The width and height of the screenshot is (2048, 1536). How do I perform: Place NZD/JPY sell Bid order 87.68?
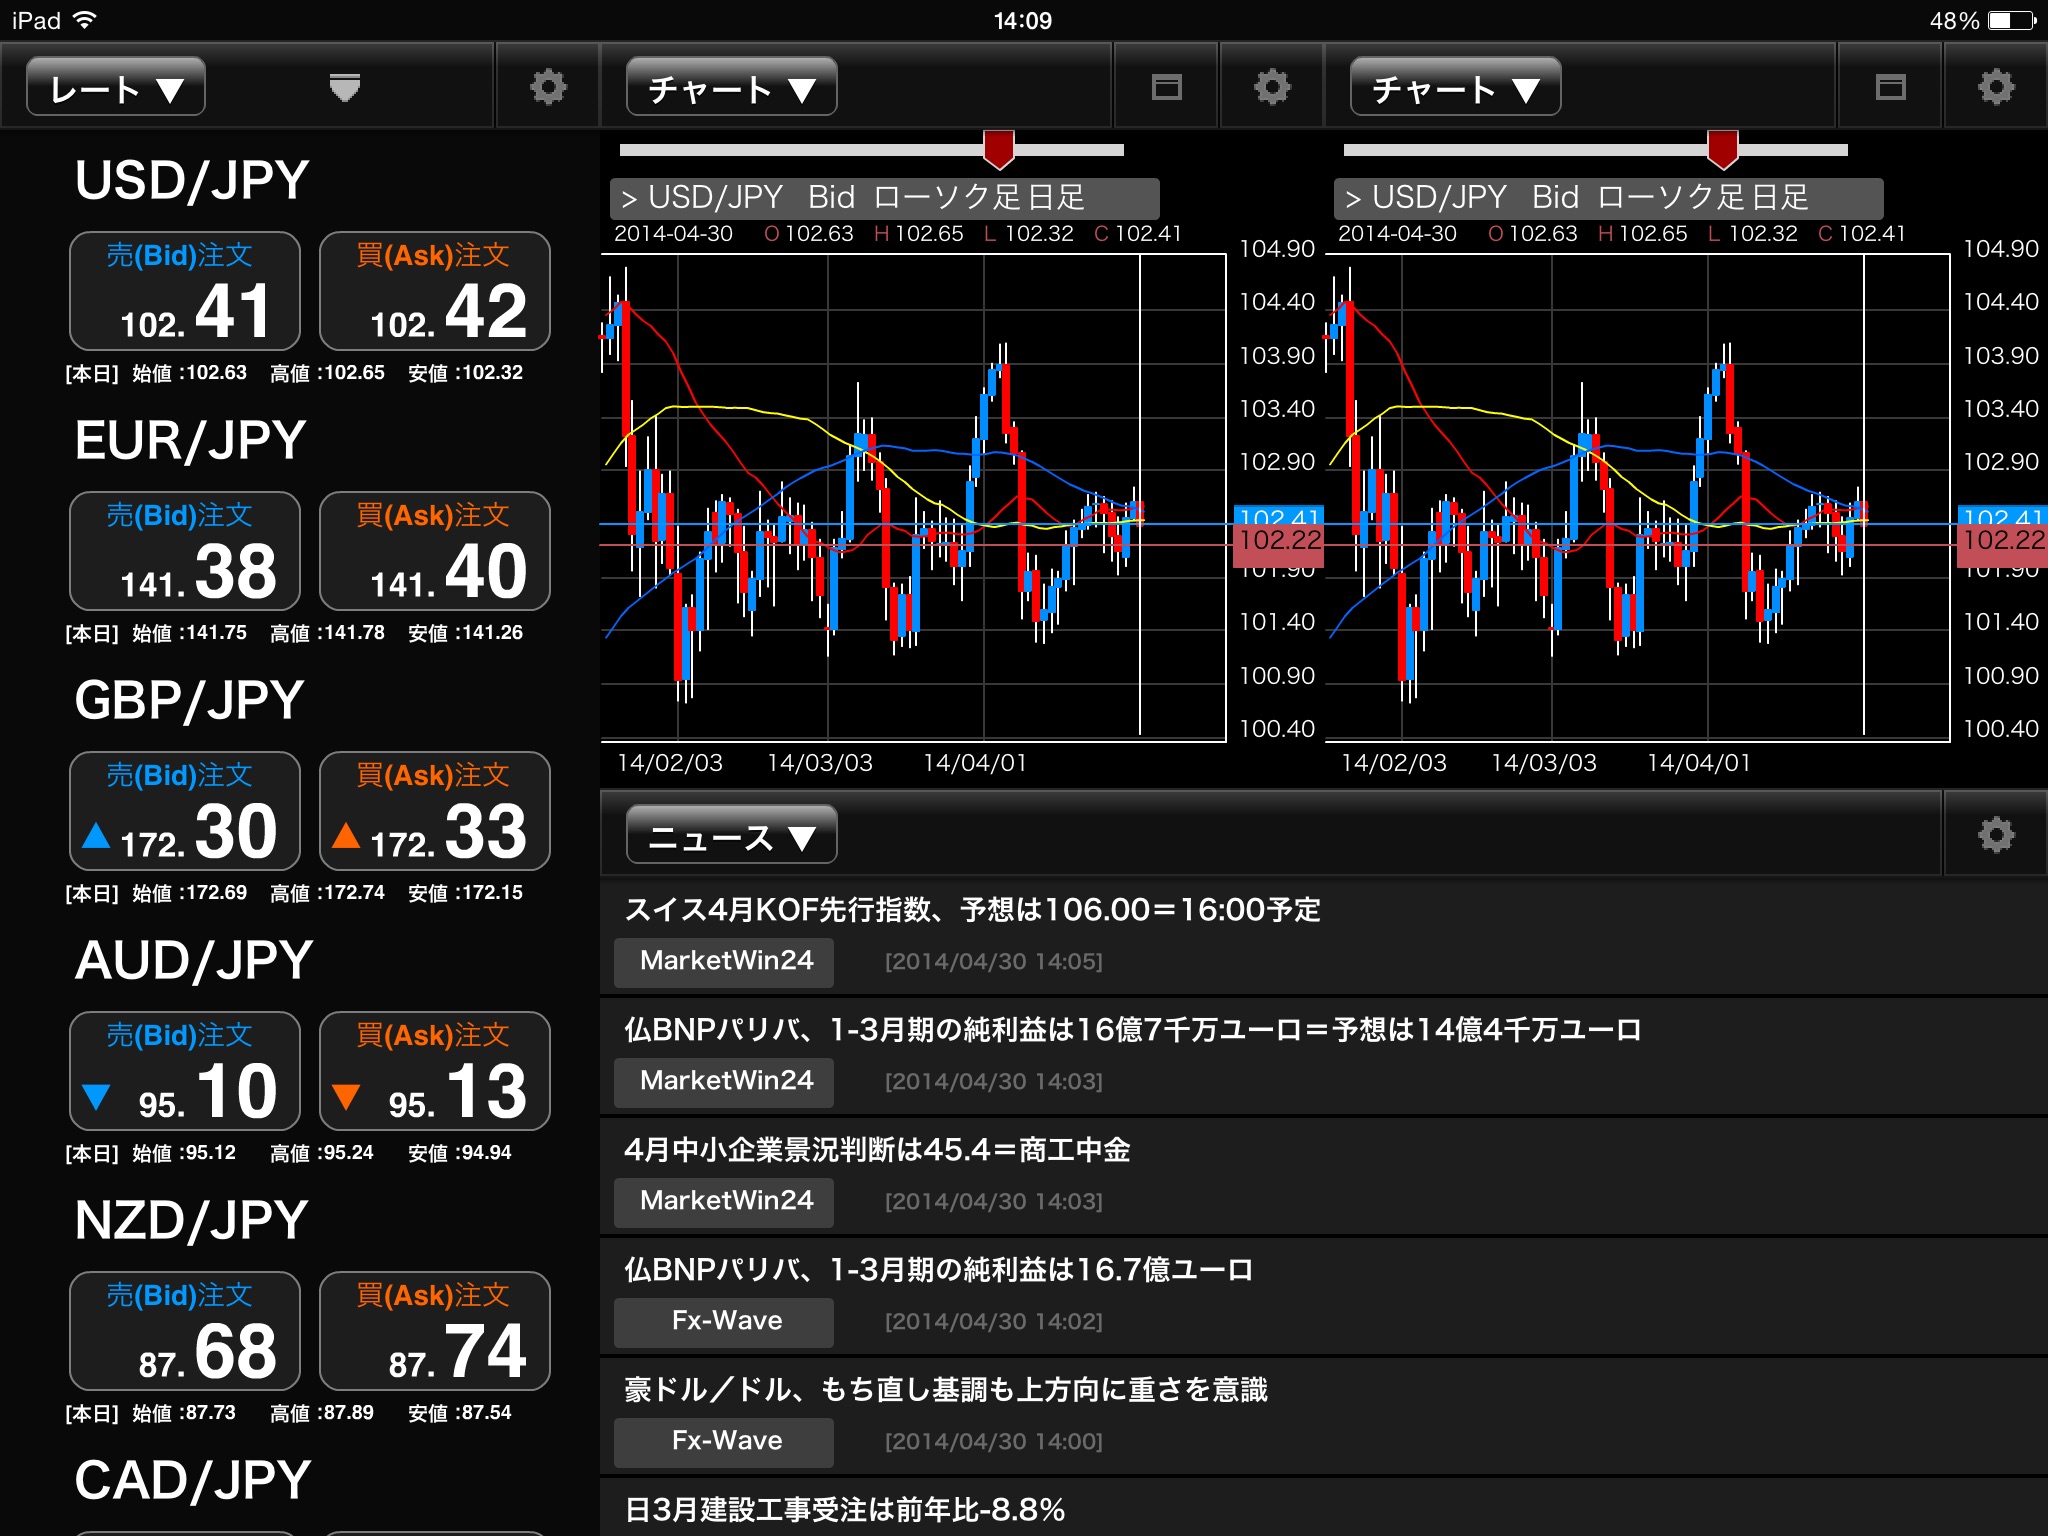(185, 1331)
